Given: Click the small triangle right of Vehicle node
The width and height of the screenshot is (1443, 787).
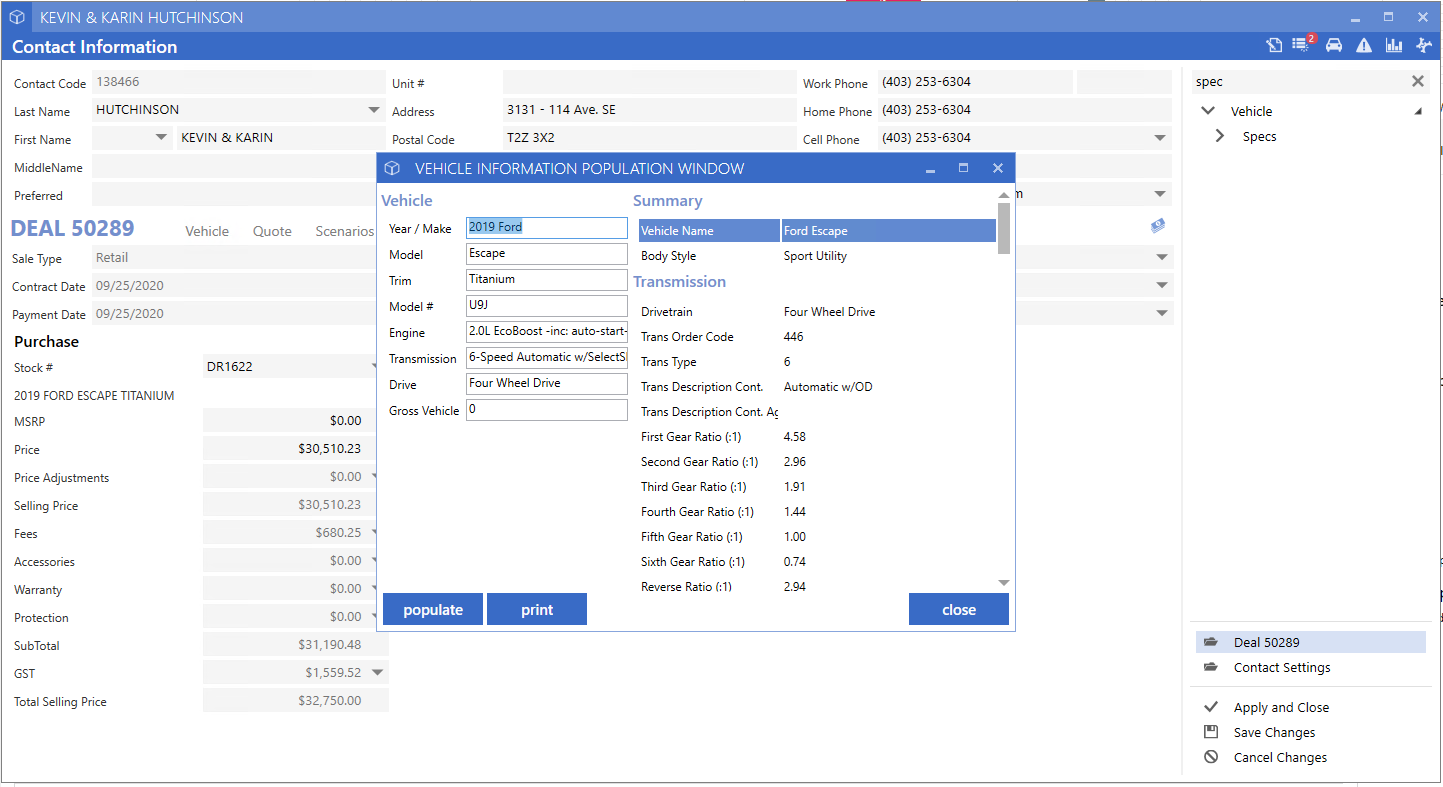Looking at the screenshot, I should (x=1418, y=112).
